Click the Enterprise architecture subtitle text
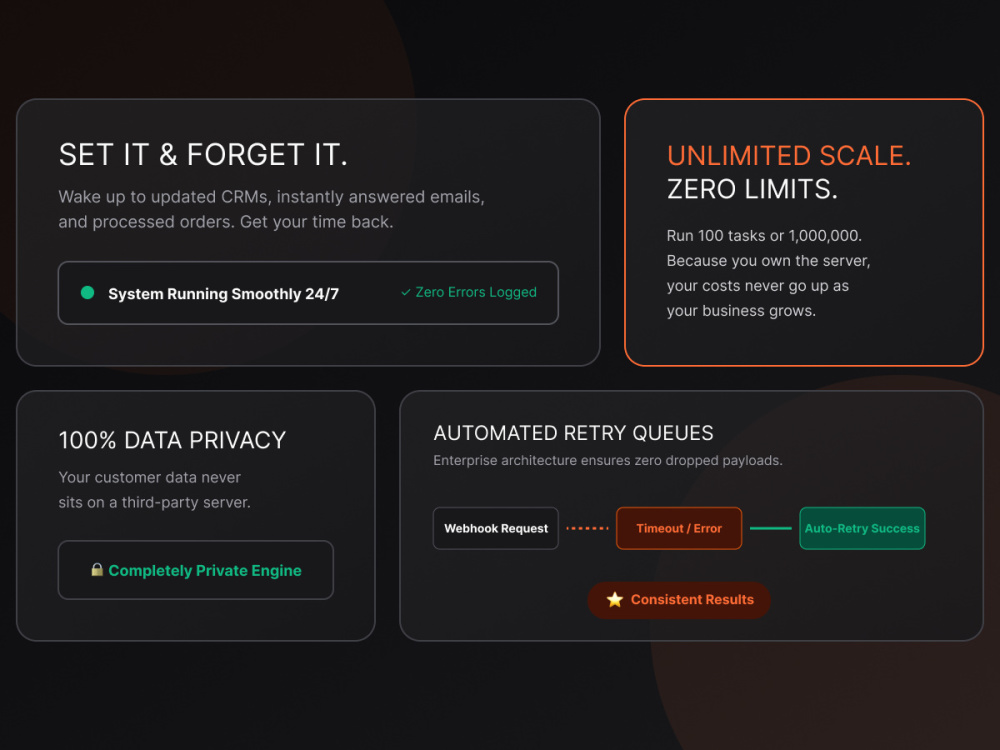The width and height of the screenshot is (1000, 750). click(x=608, y=460)
